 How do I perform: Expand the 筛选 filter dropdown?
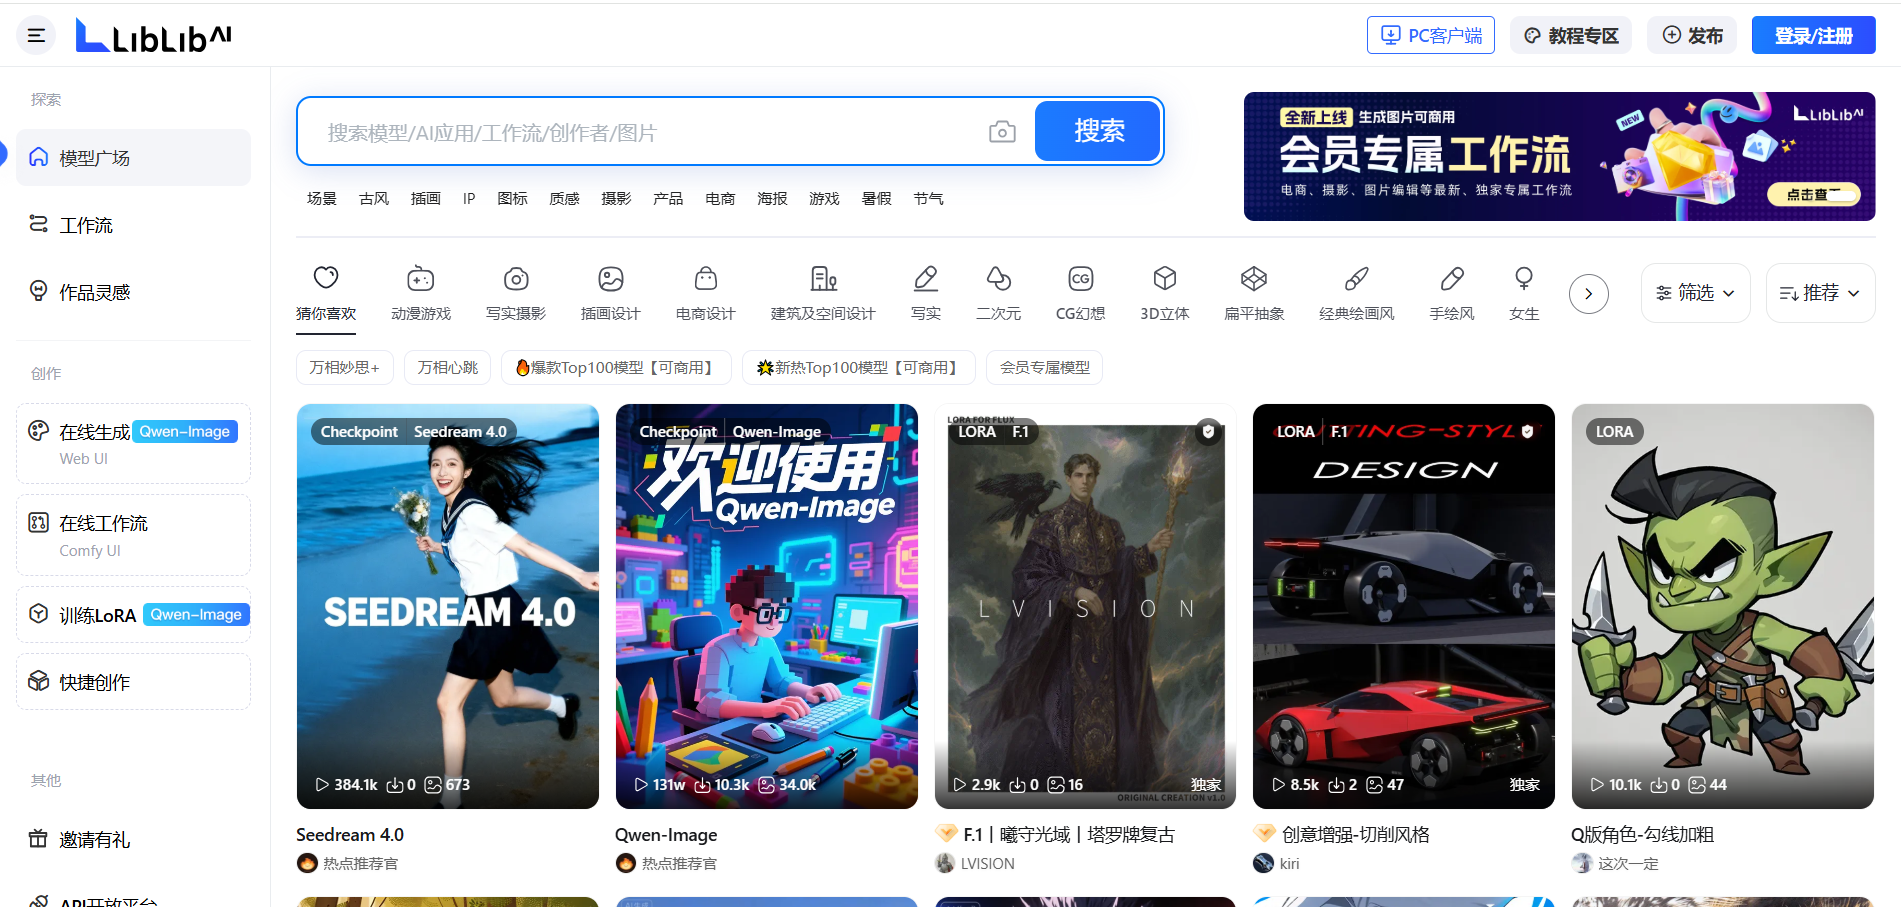coord(1695,293)
